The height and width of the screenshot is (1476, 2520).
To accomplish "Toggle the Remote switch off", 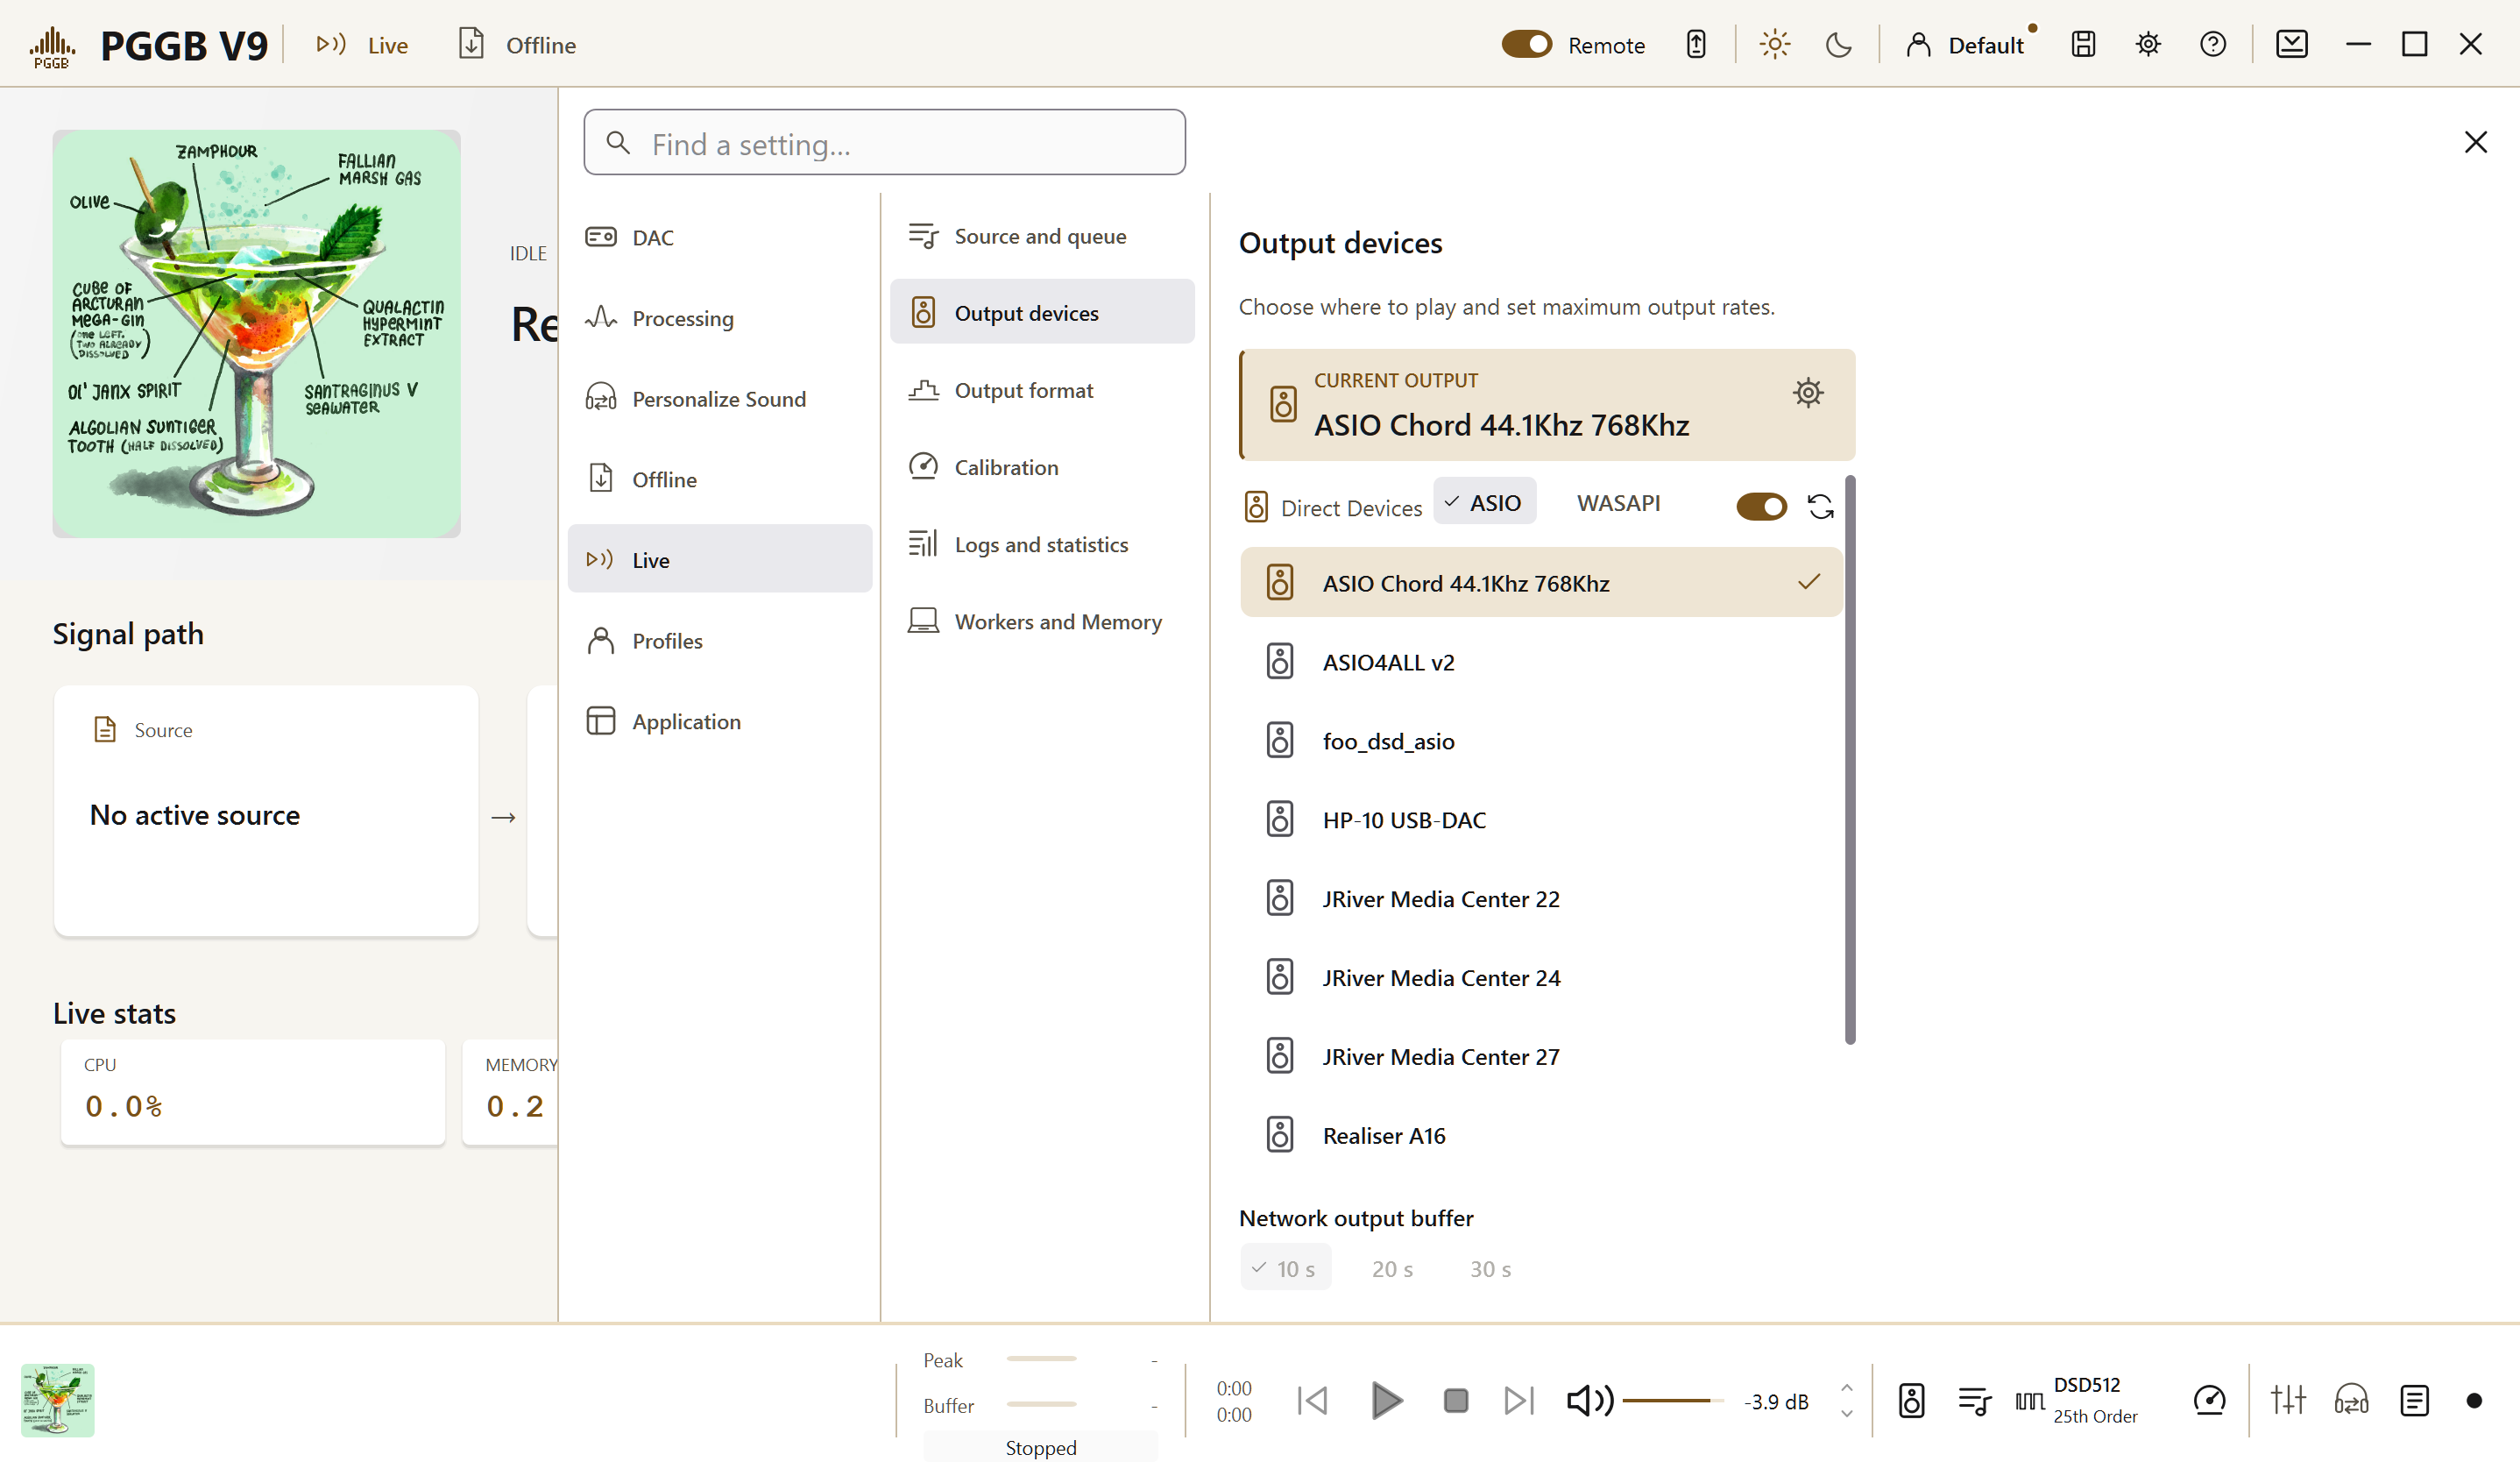I will [x=1526, y=44].
